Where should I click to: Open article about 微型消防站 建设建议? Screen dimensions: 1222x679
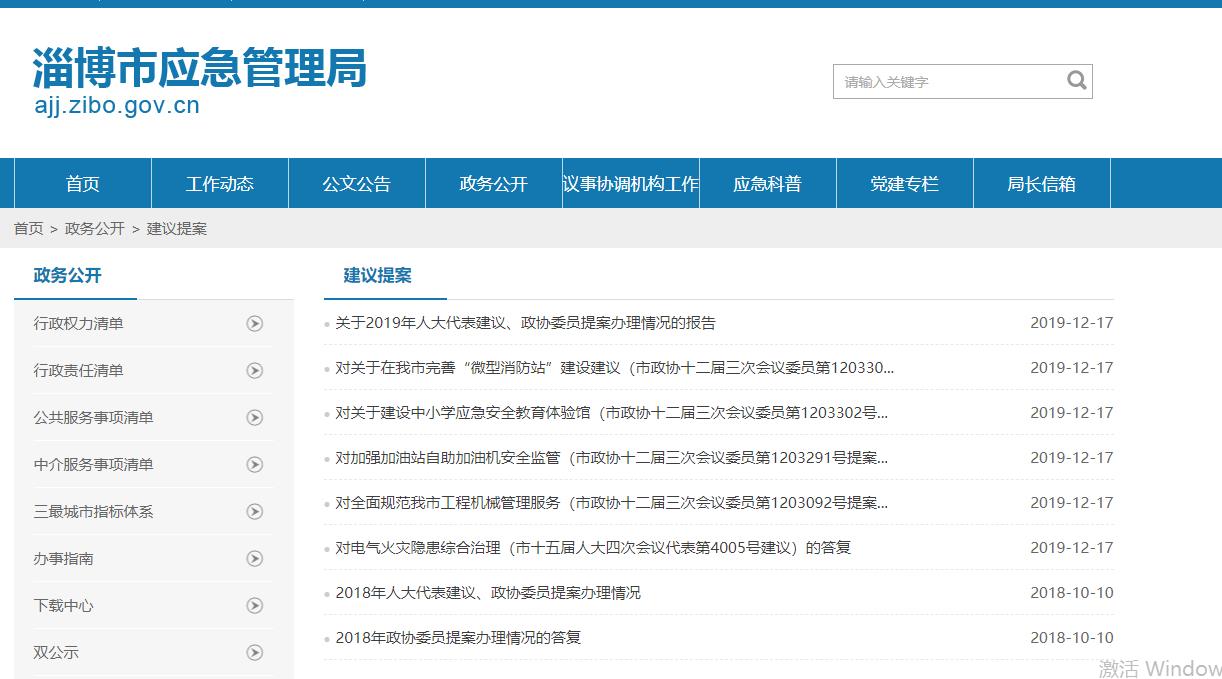tap(615, 367)
